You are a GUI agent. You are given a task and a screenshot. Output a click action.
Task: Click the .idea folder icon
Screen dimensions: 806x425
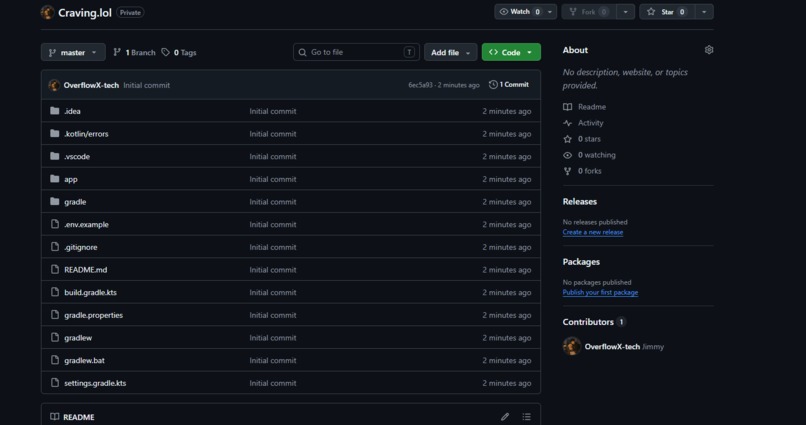point(55,111)
